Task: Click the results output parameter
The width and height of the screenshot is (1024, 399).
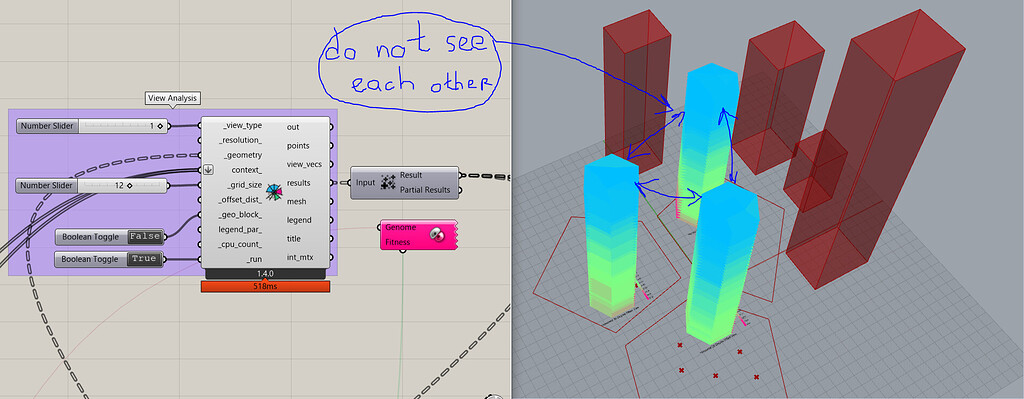Action: [x=298, y=183]
